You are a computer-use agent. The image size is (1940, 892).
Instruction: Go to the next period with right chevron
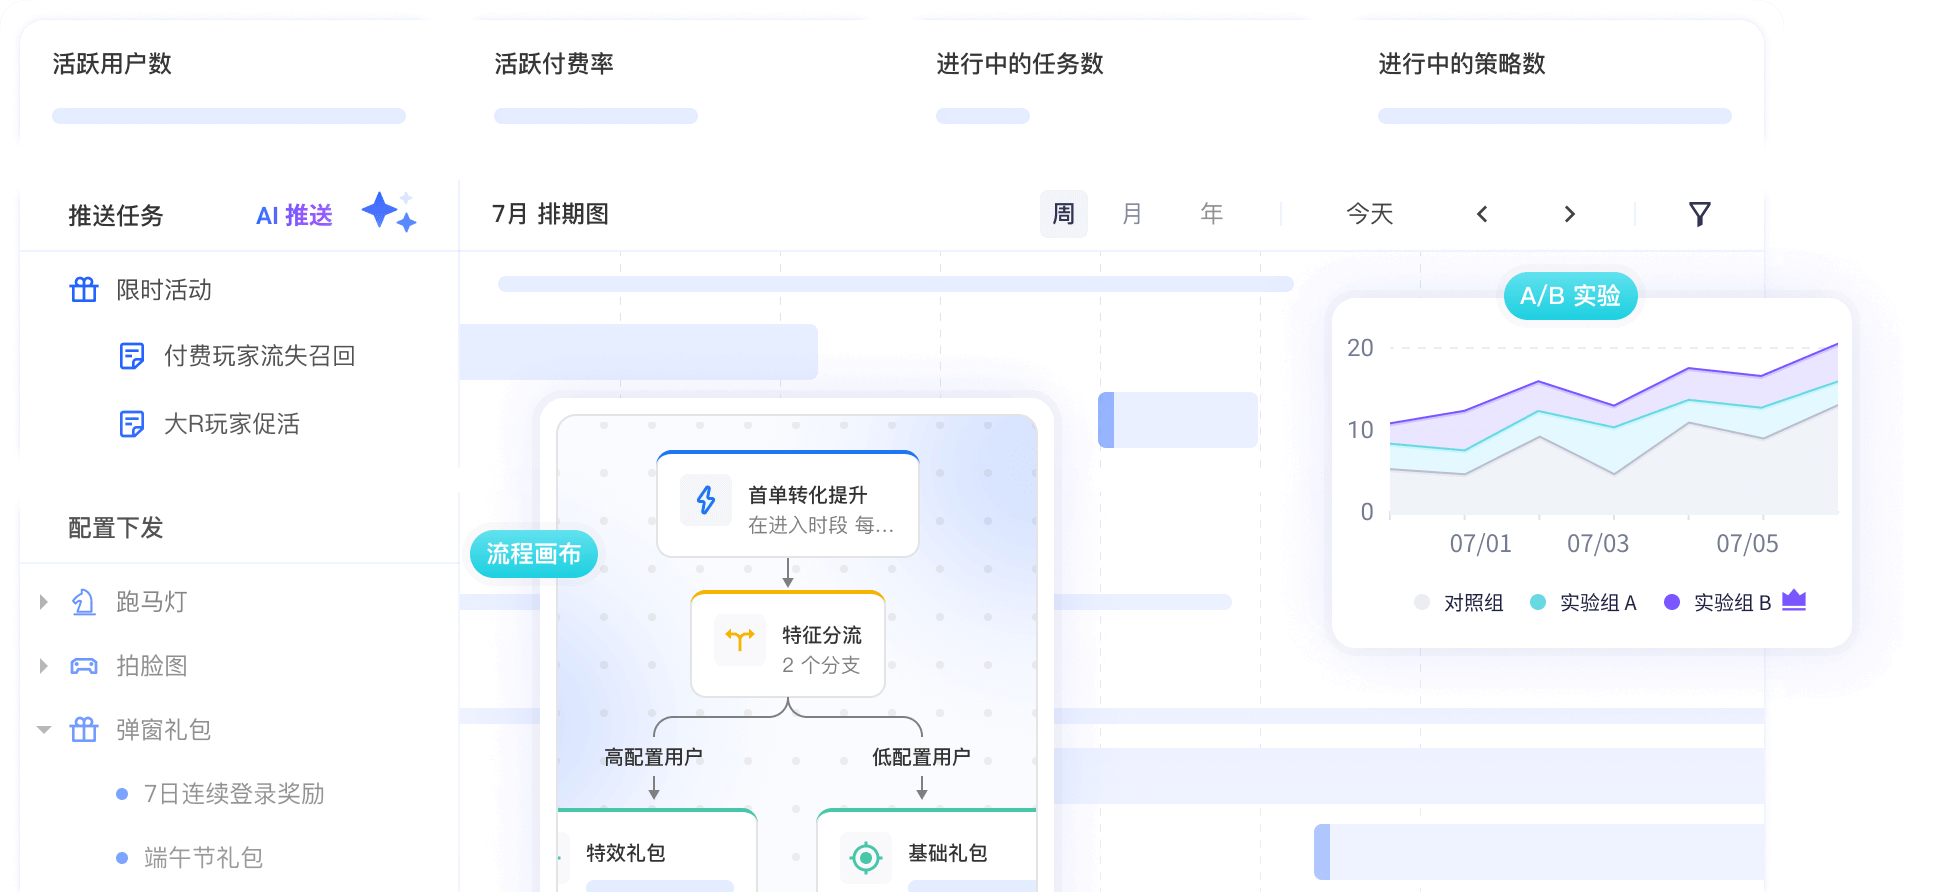1569,214
